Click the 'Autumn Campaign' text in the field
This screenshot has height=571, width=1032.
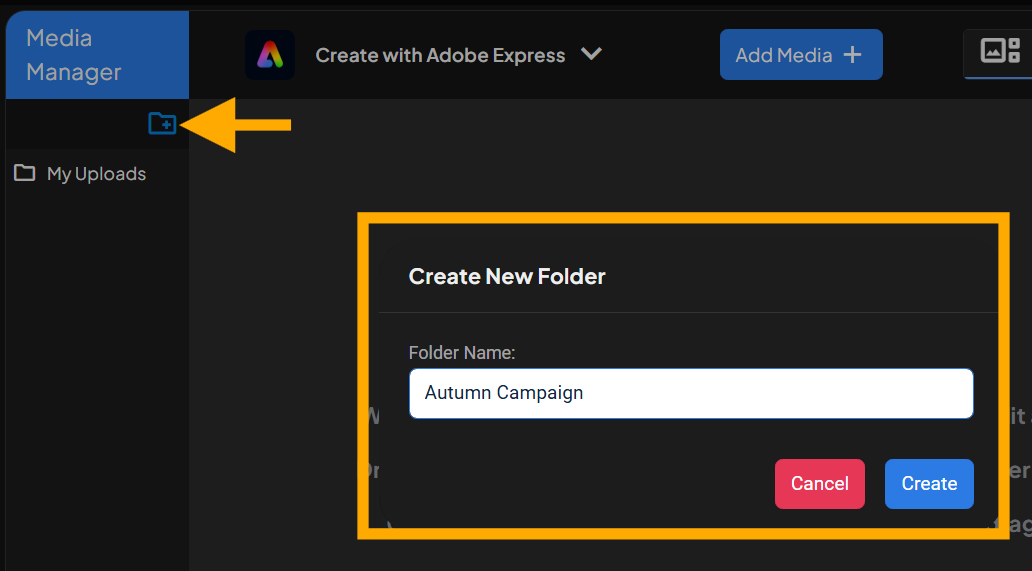tap(504, 393)
